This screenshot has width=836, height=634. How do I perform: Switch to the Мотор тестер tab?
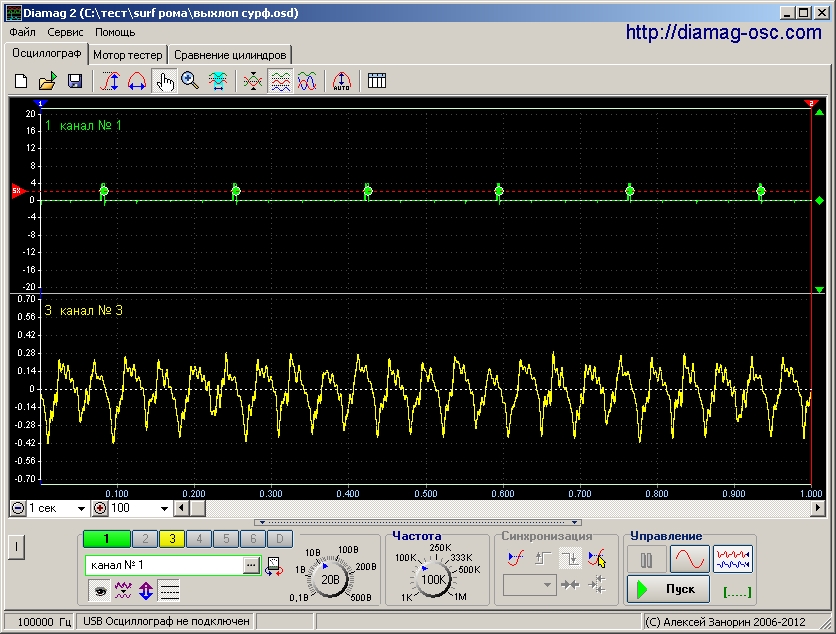127,55
